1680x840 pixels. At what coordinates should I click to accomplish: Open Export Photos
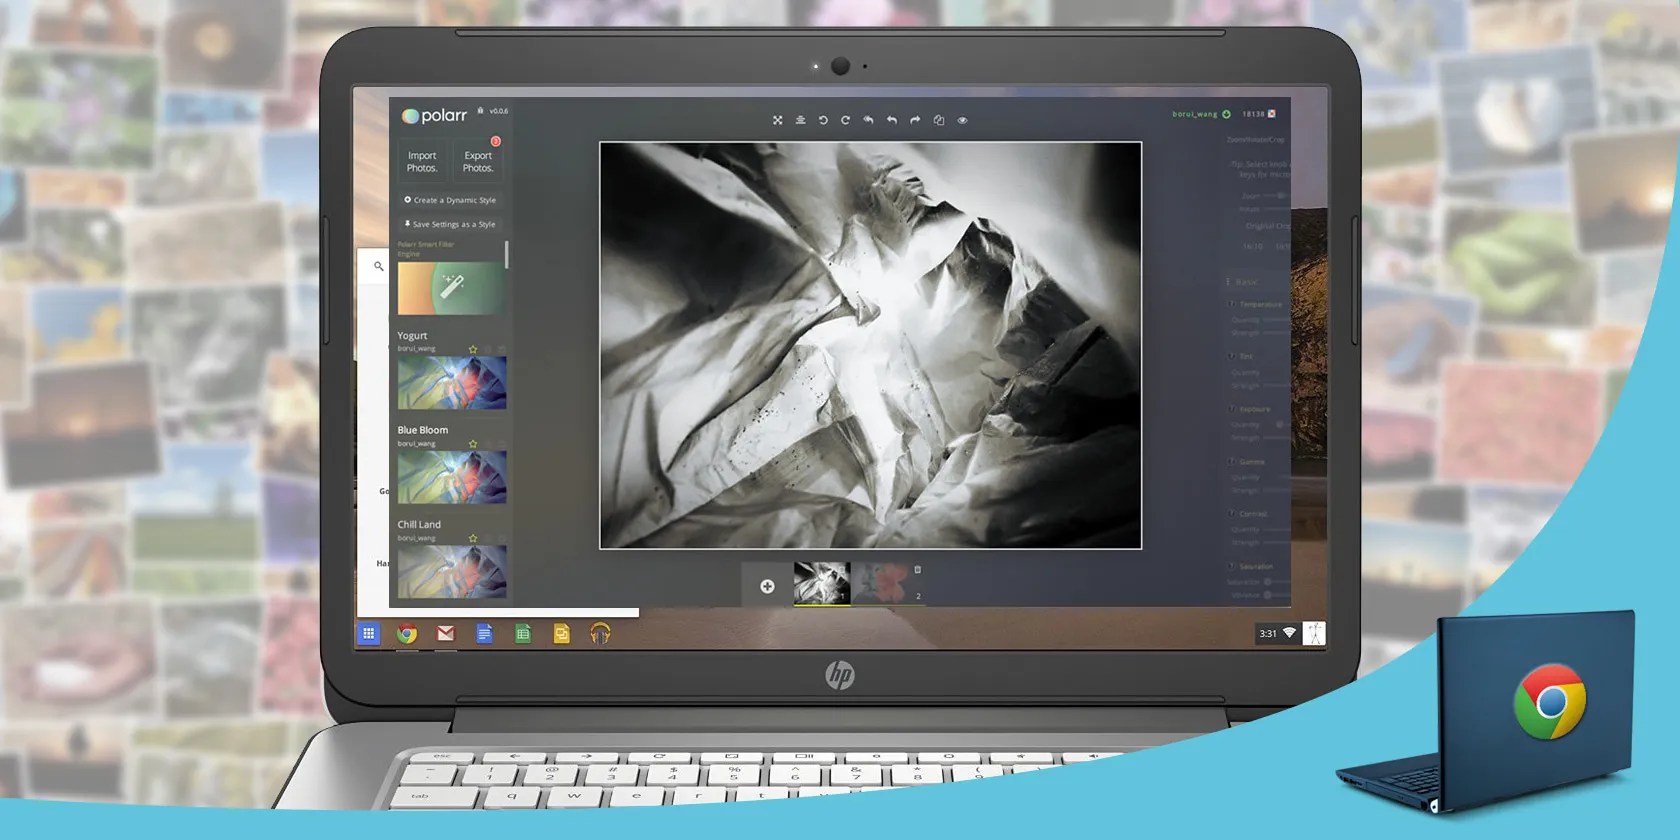(x=478, y=162)
